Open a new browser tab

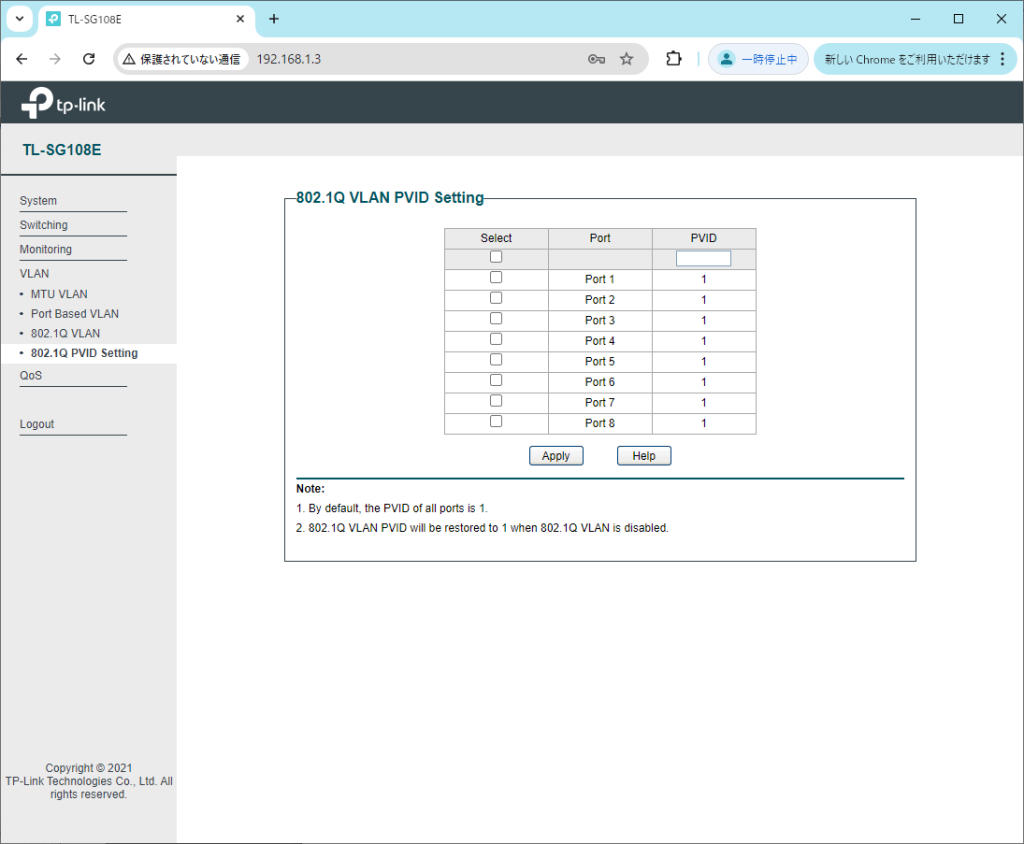point(274,19)
